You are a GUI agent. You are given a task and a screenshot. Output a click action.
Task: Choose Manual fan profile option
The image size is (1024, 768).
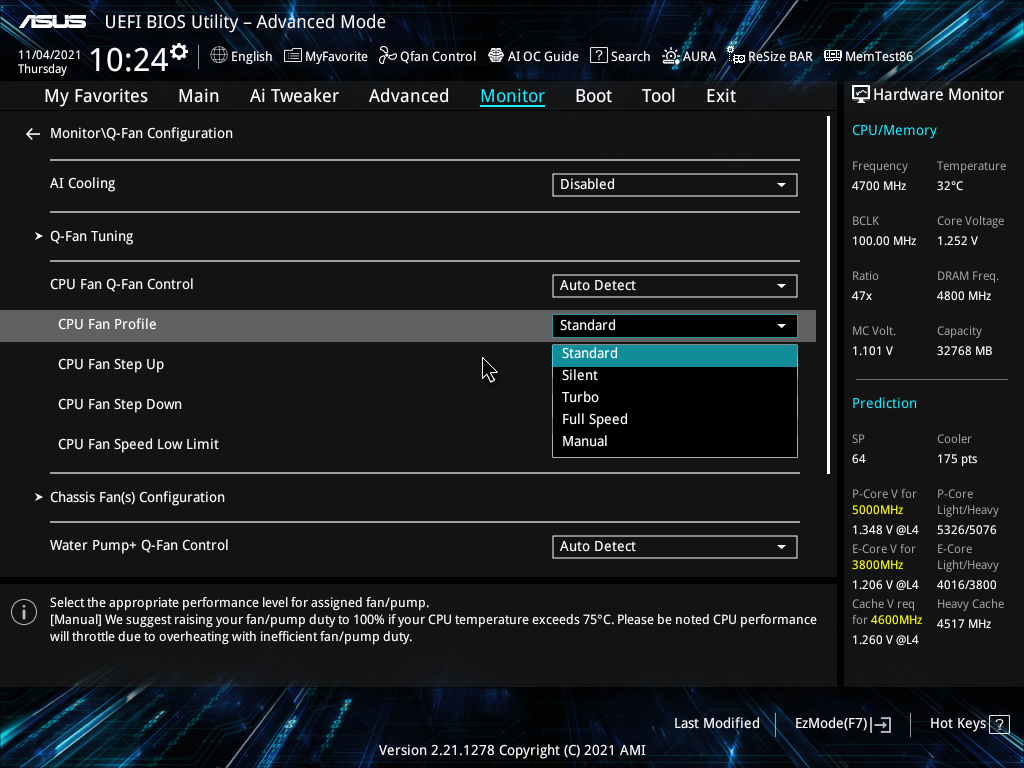pyautogui.click(x=675, y=441)
